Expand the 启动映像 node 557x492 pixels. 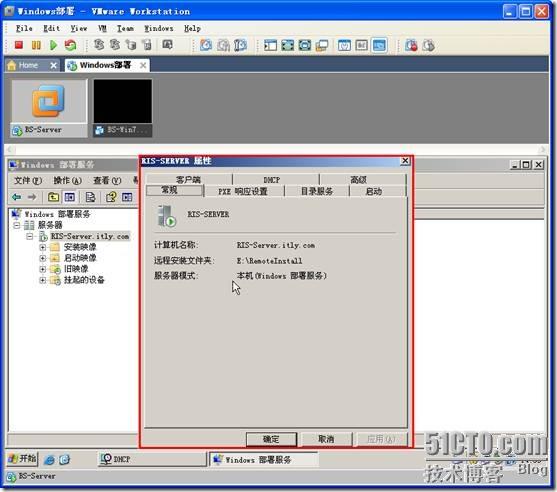point(43,258)
